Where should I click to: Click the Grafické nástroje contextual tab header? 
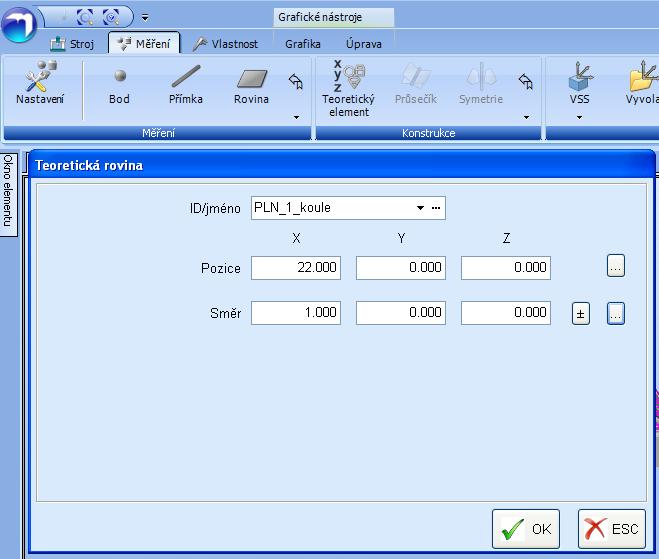click(334, 17)
